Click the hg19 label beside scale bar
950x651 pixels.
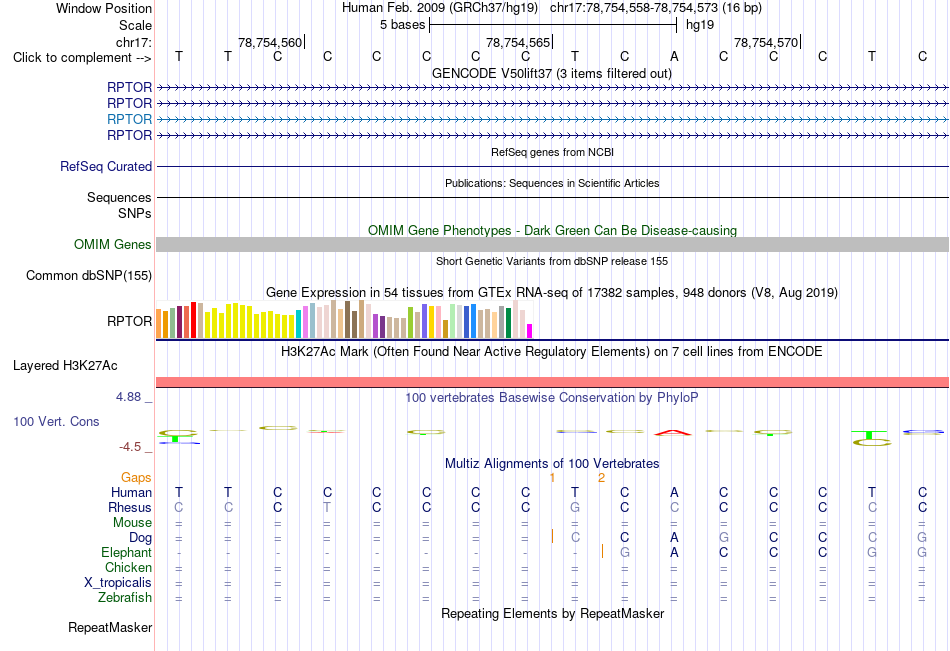pyautogui.click(x=700, y=25)
